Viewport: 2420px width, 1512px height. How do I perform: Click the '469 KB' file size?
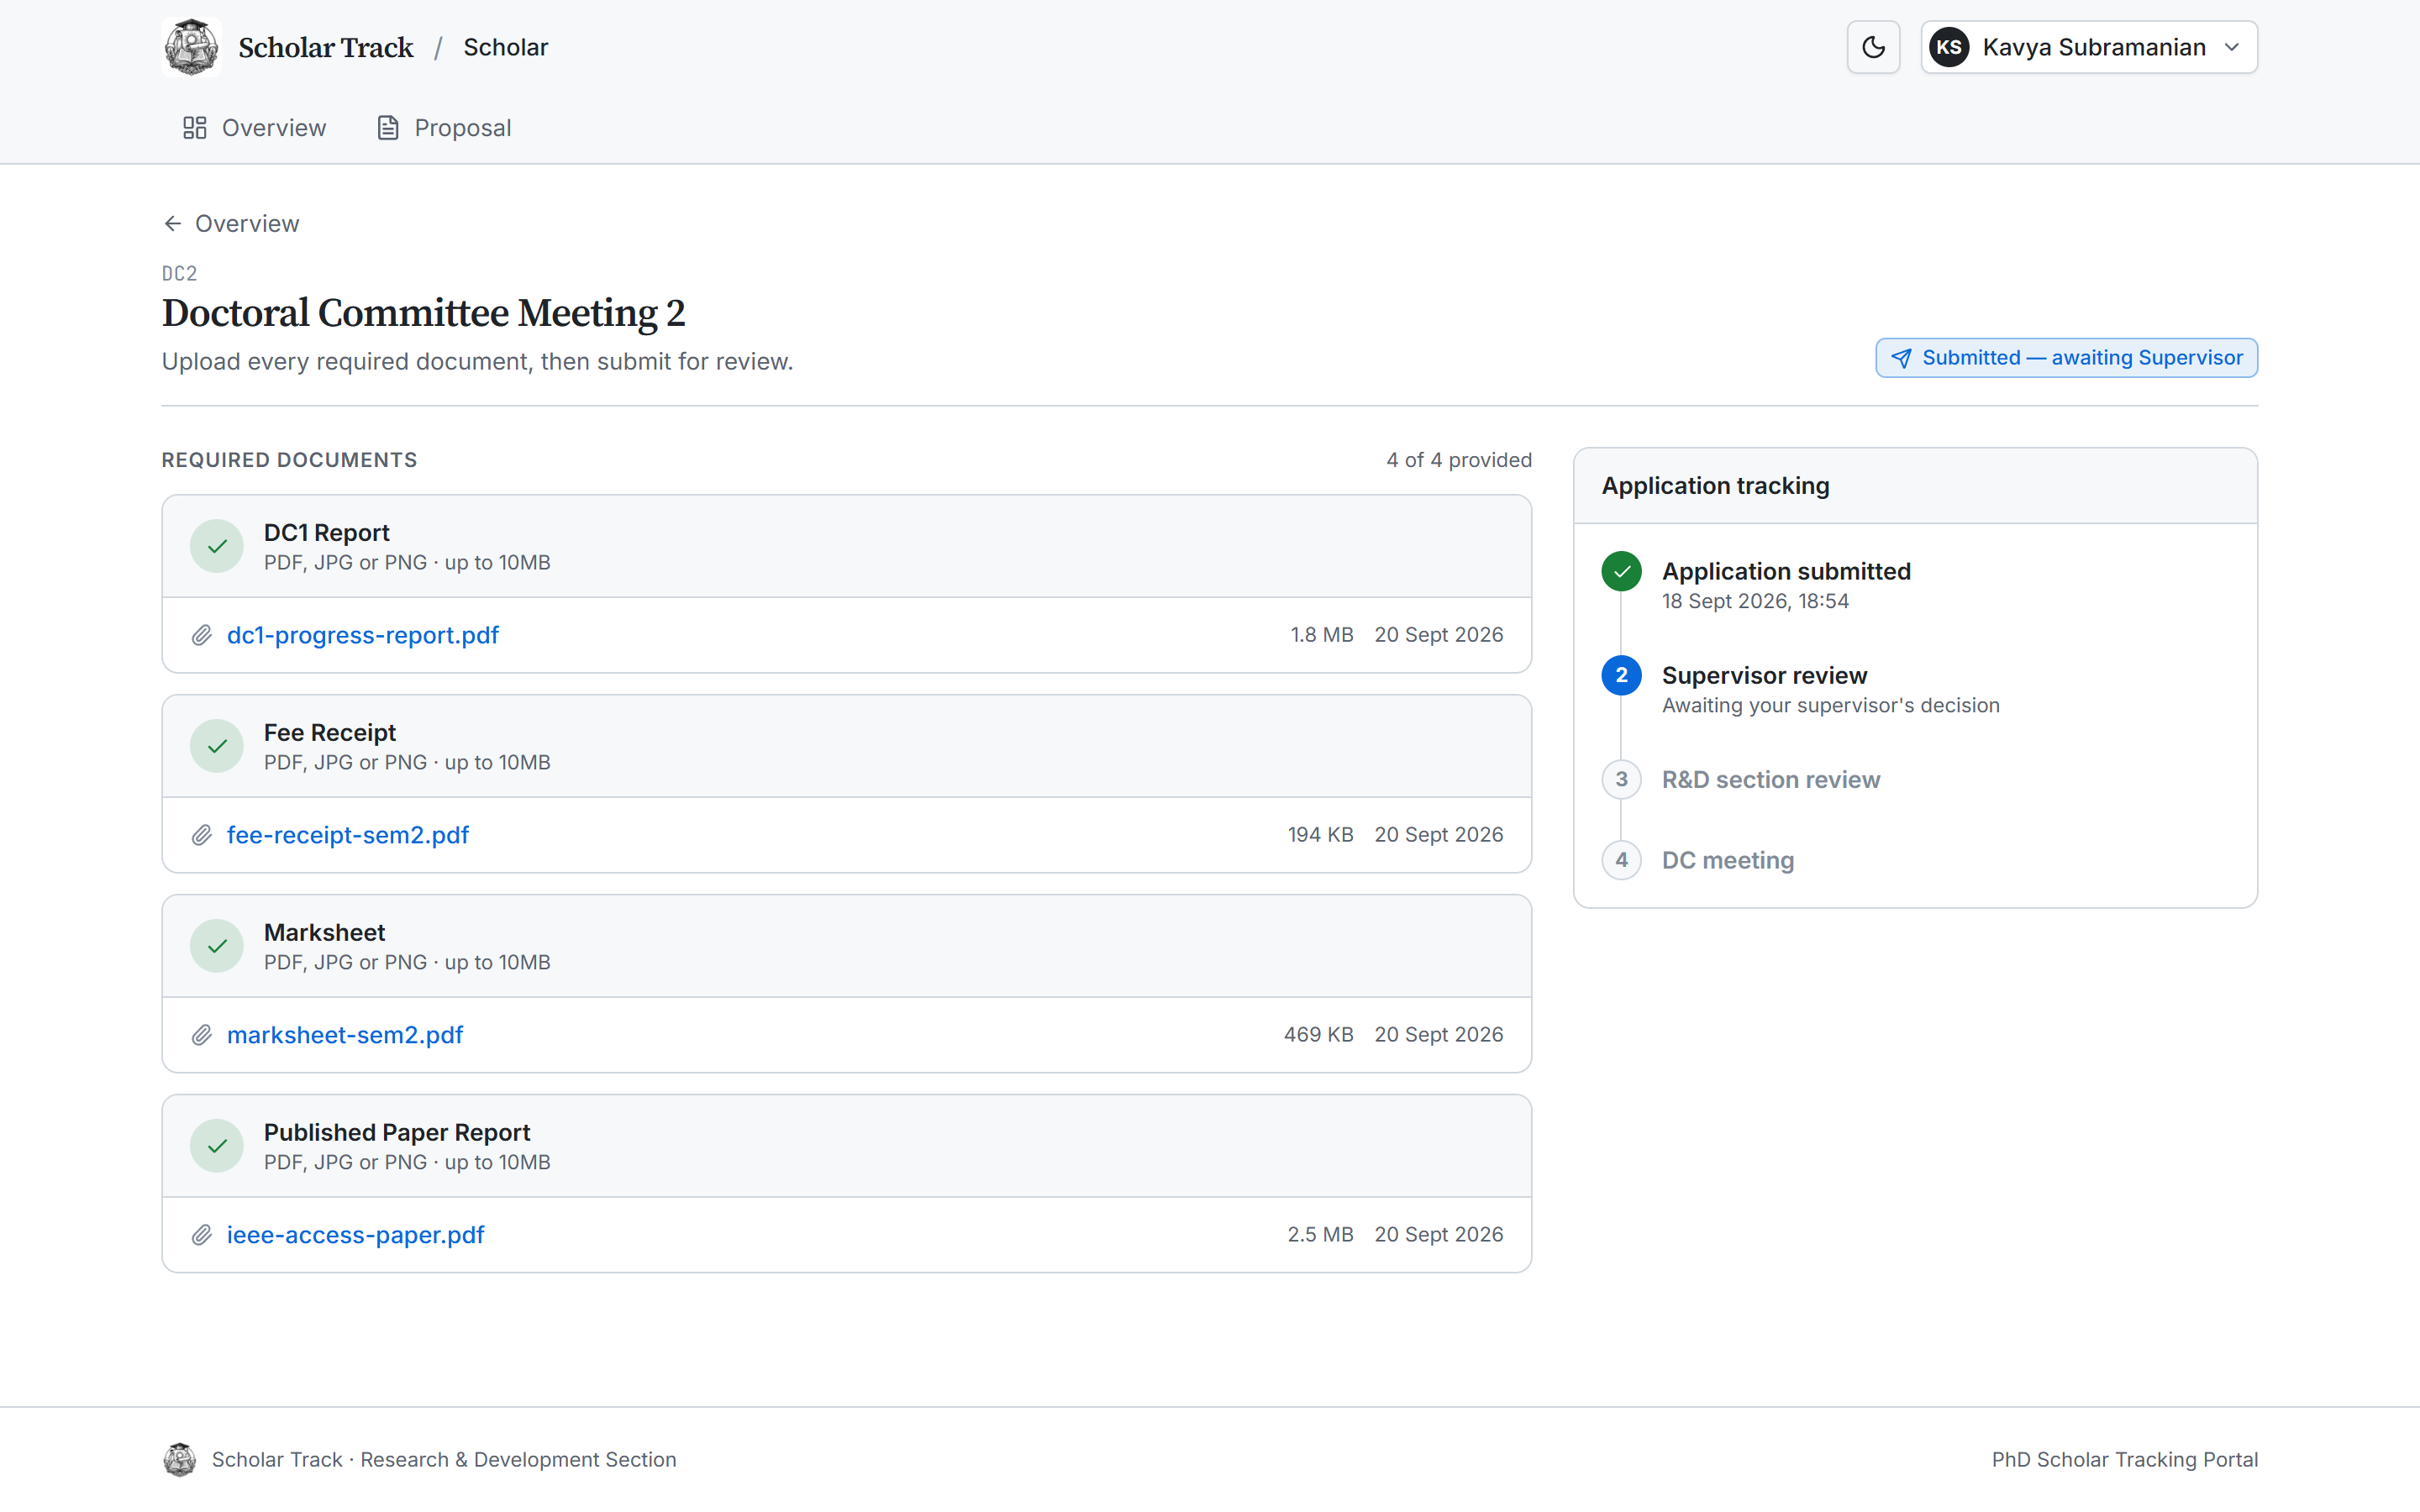pos(1318,1035)
